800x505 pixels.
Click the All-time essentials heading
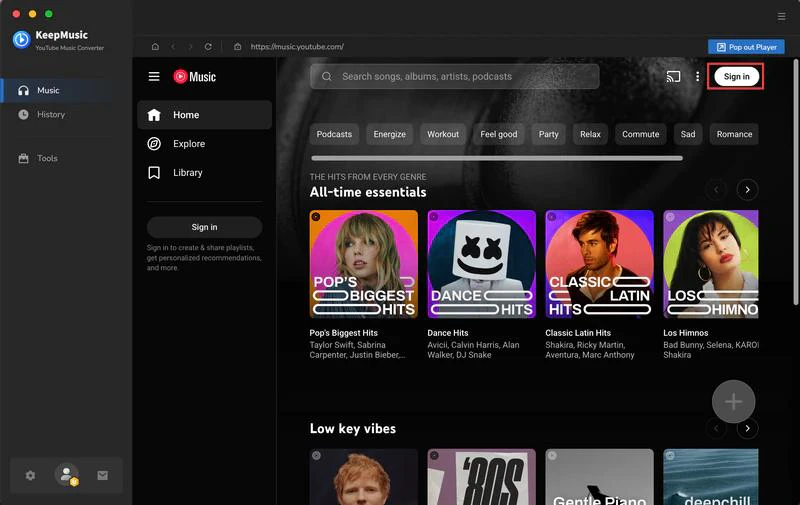(x=368, y=192)
